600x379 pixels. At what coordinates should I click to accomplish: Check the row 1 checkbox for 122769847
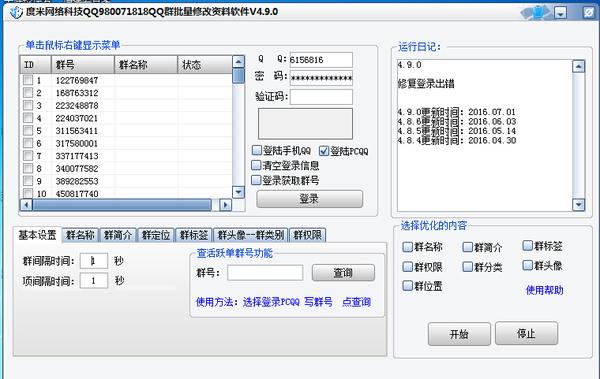tap(28, 80)
